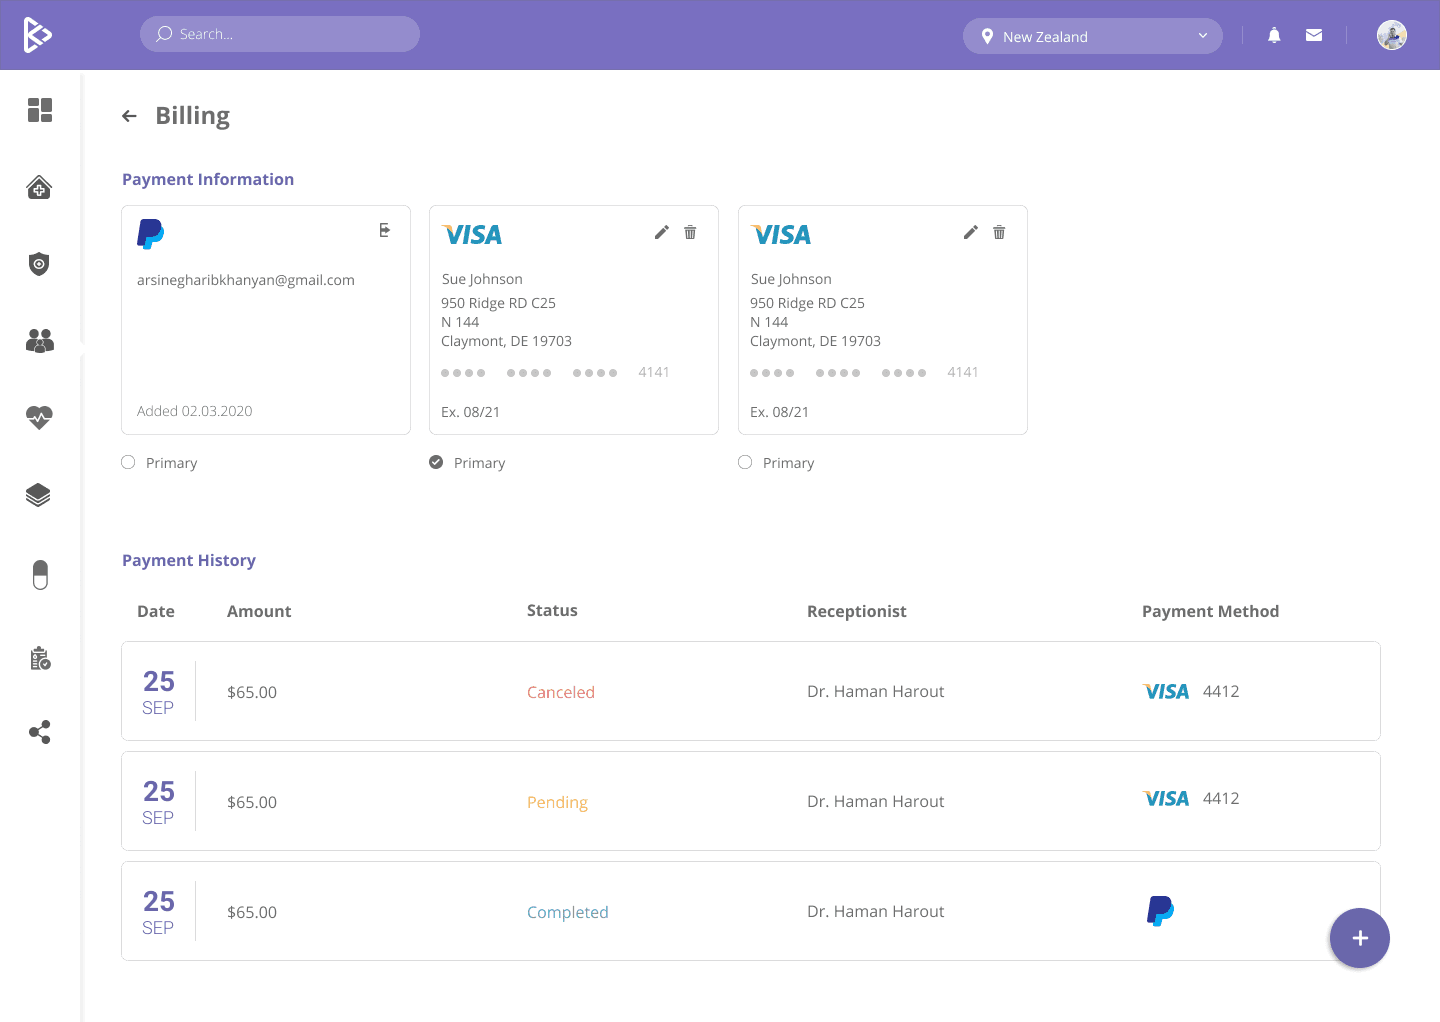
Task: Open the shield security section in sidebar
Action: point(38,264)
